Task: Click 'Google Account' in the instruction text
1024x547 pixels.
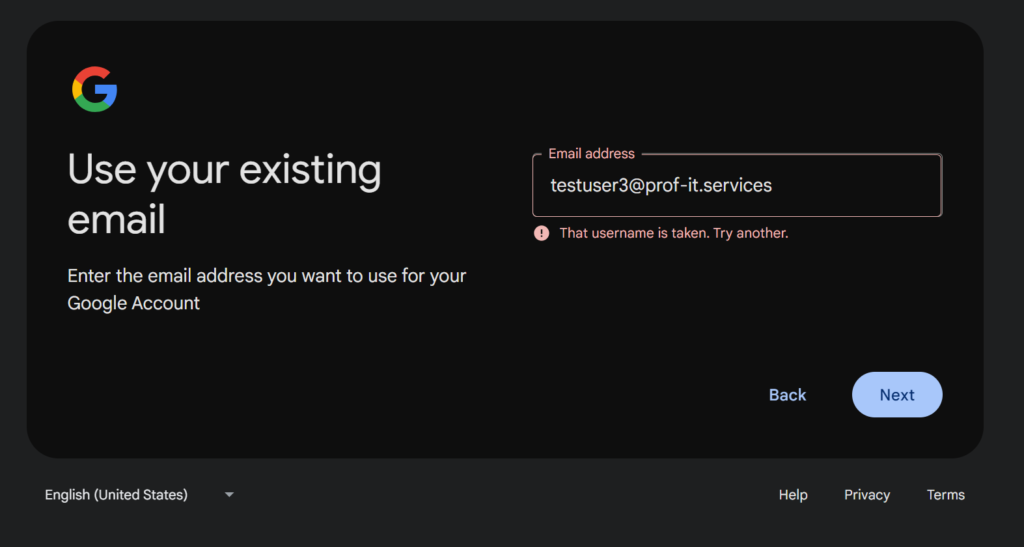Action: [x=134, y=303]
